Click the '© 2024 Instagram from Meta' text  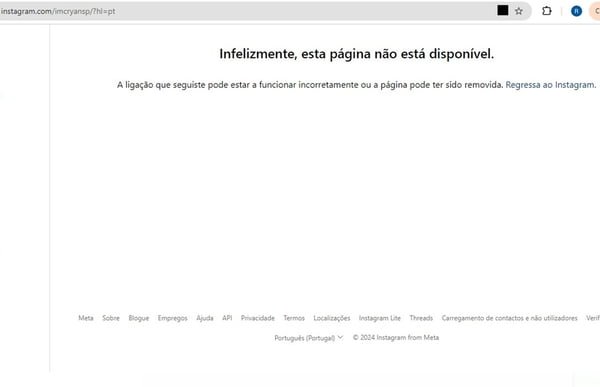pyautogui.click(x=396, y=337)
